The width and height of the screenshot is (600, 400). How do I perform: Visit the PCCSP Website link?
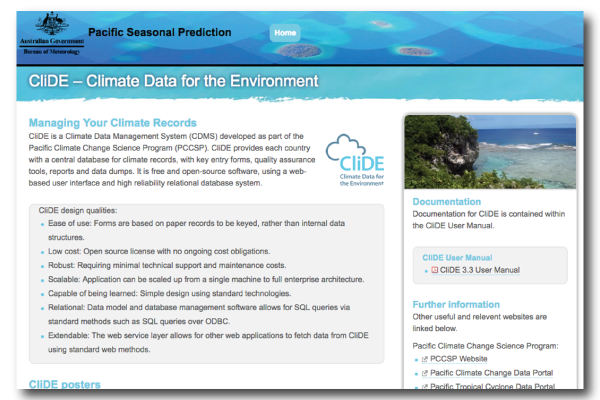(458, 359)
